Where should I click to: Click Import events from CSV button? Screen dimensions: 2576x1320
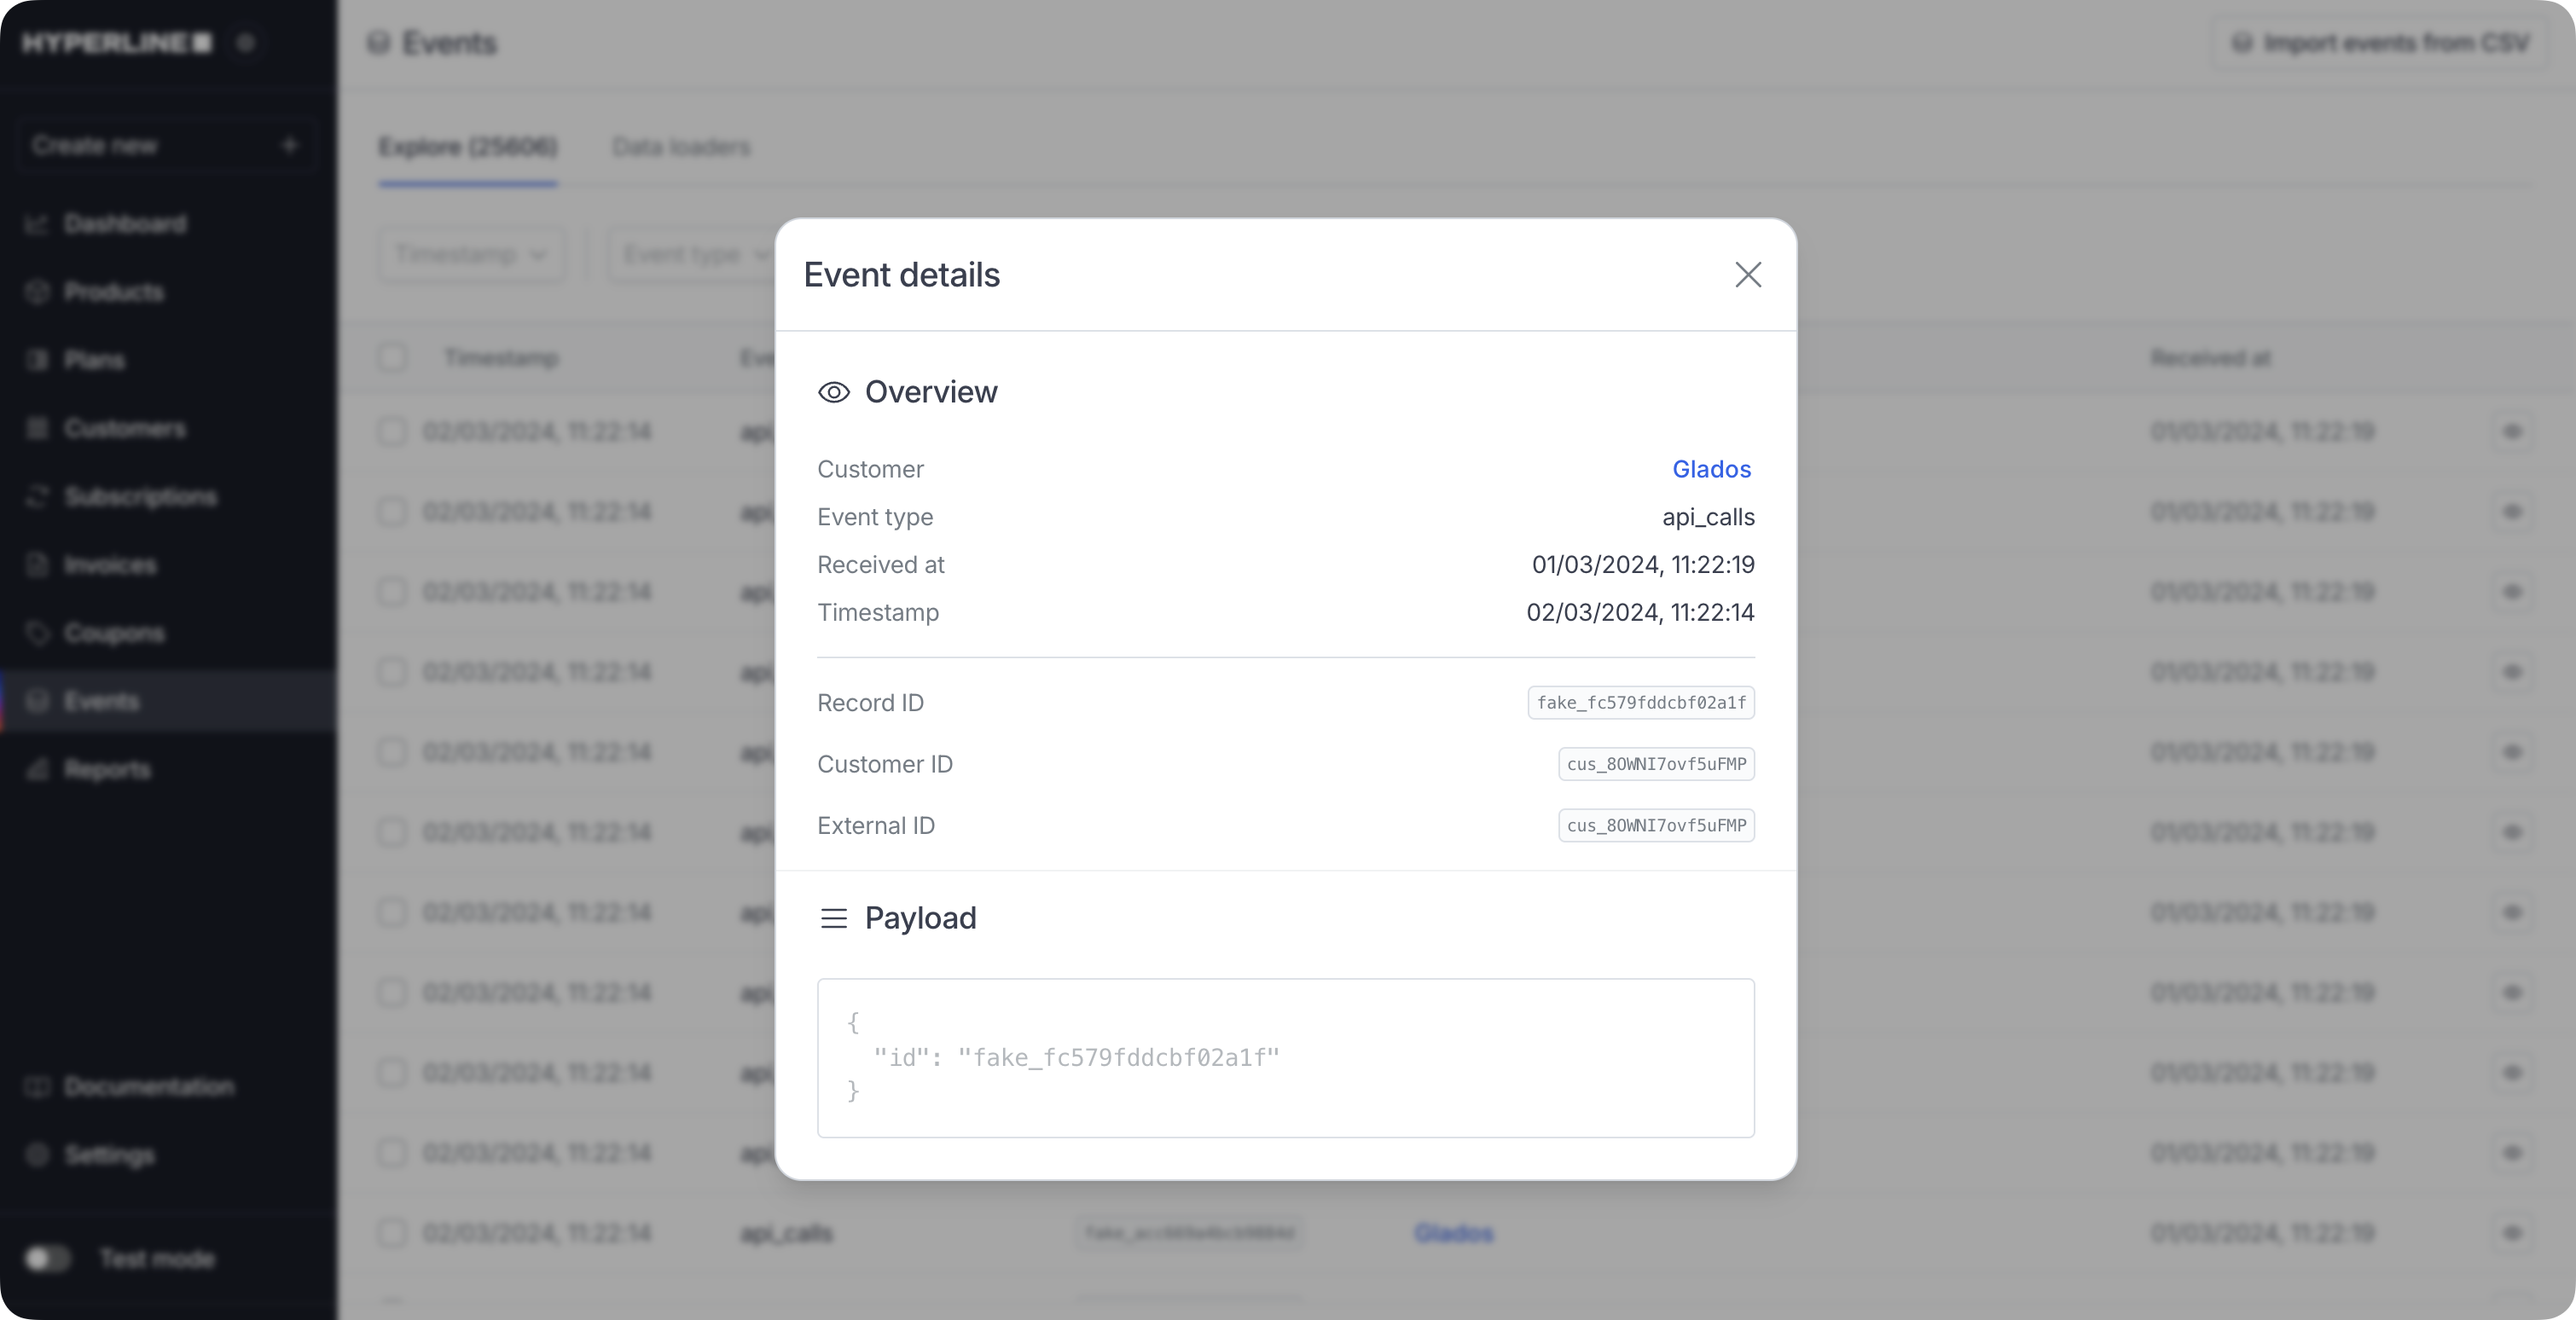(2380, 43)
